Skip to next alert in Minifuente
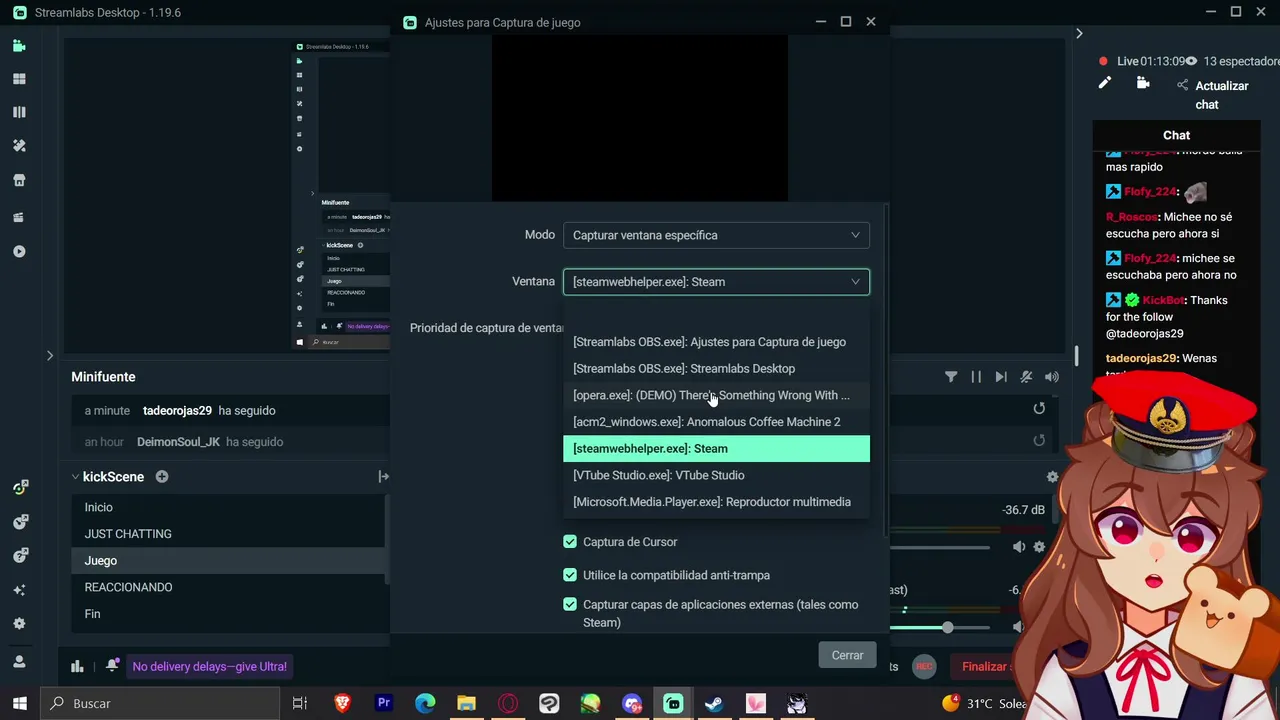 [1001, 377]
